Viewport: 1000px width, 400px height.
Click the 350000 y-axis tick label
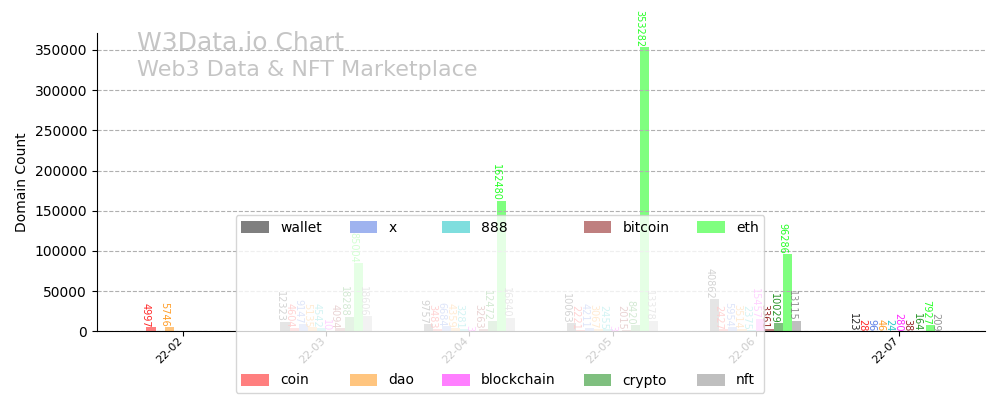(x=57, y=50)
